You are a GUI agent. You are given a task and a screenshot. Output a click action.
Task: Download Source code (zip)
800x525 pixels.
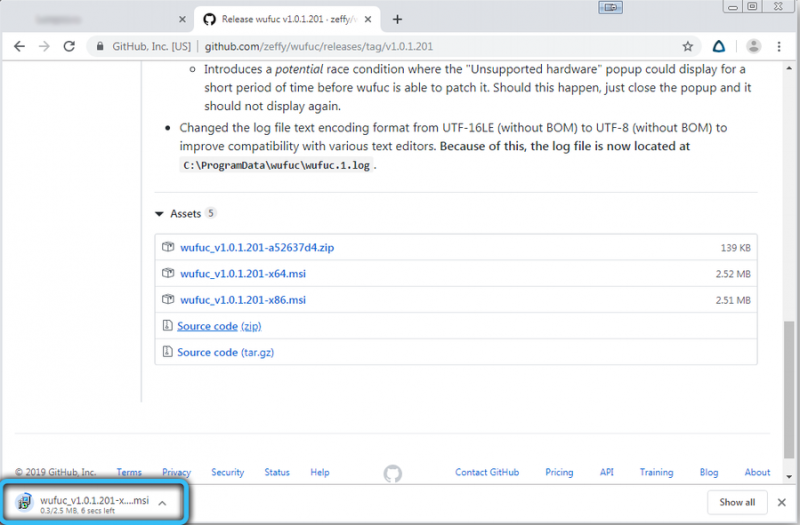coord(219,326)
